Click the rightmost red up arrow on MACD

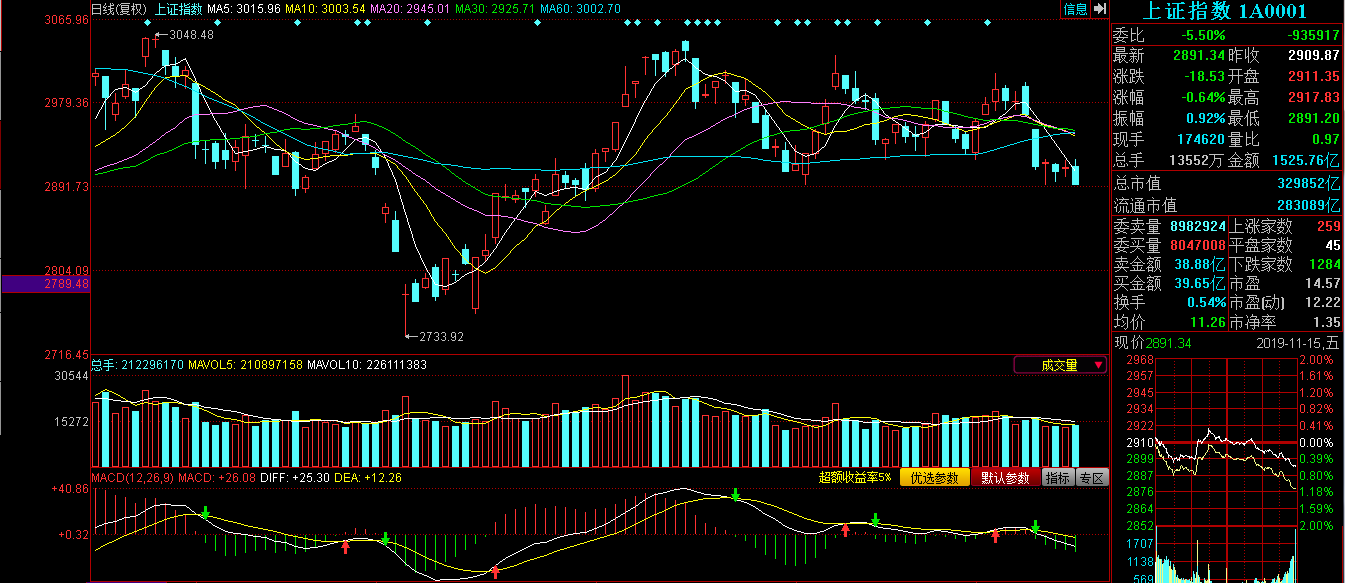click(995, 537)
